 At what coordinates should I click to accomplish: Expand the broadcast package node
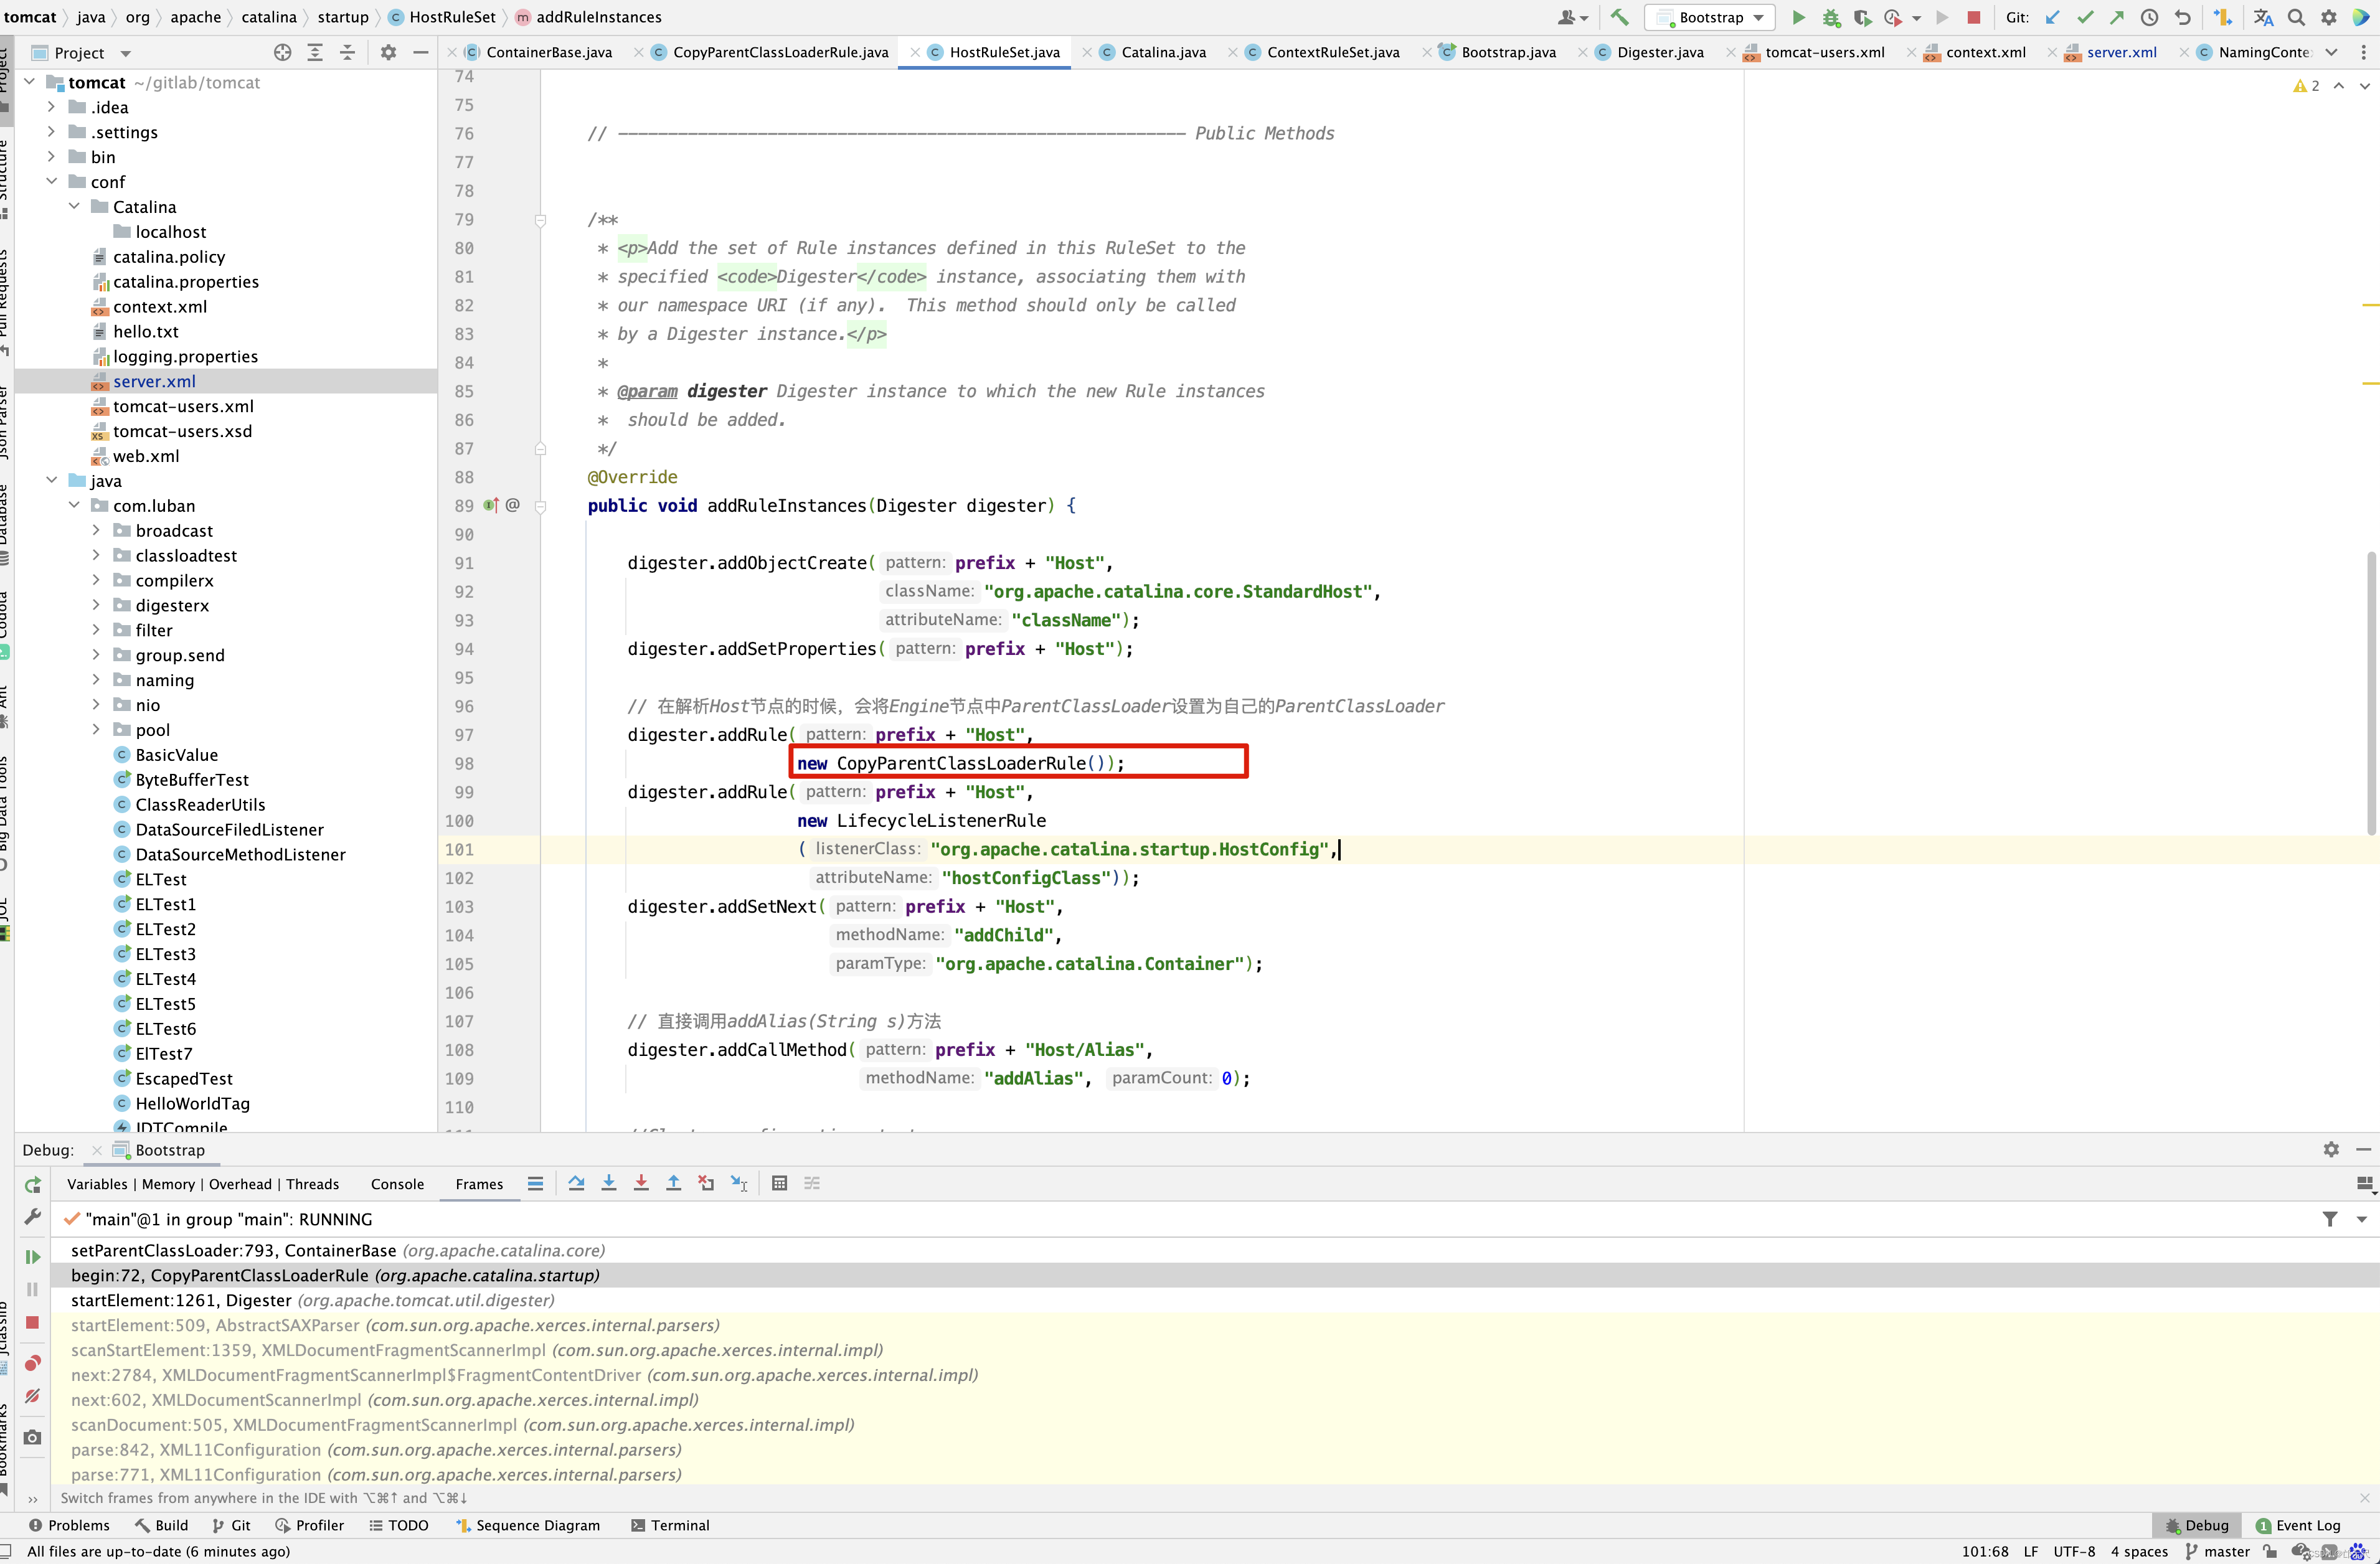tap(97, 530)
